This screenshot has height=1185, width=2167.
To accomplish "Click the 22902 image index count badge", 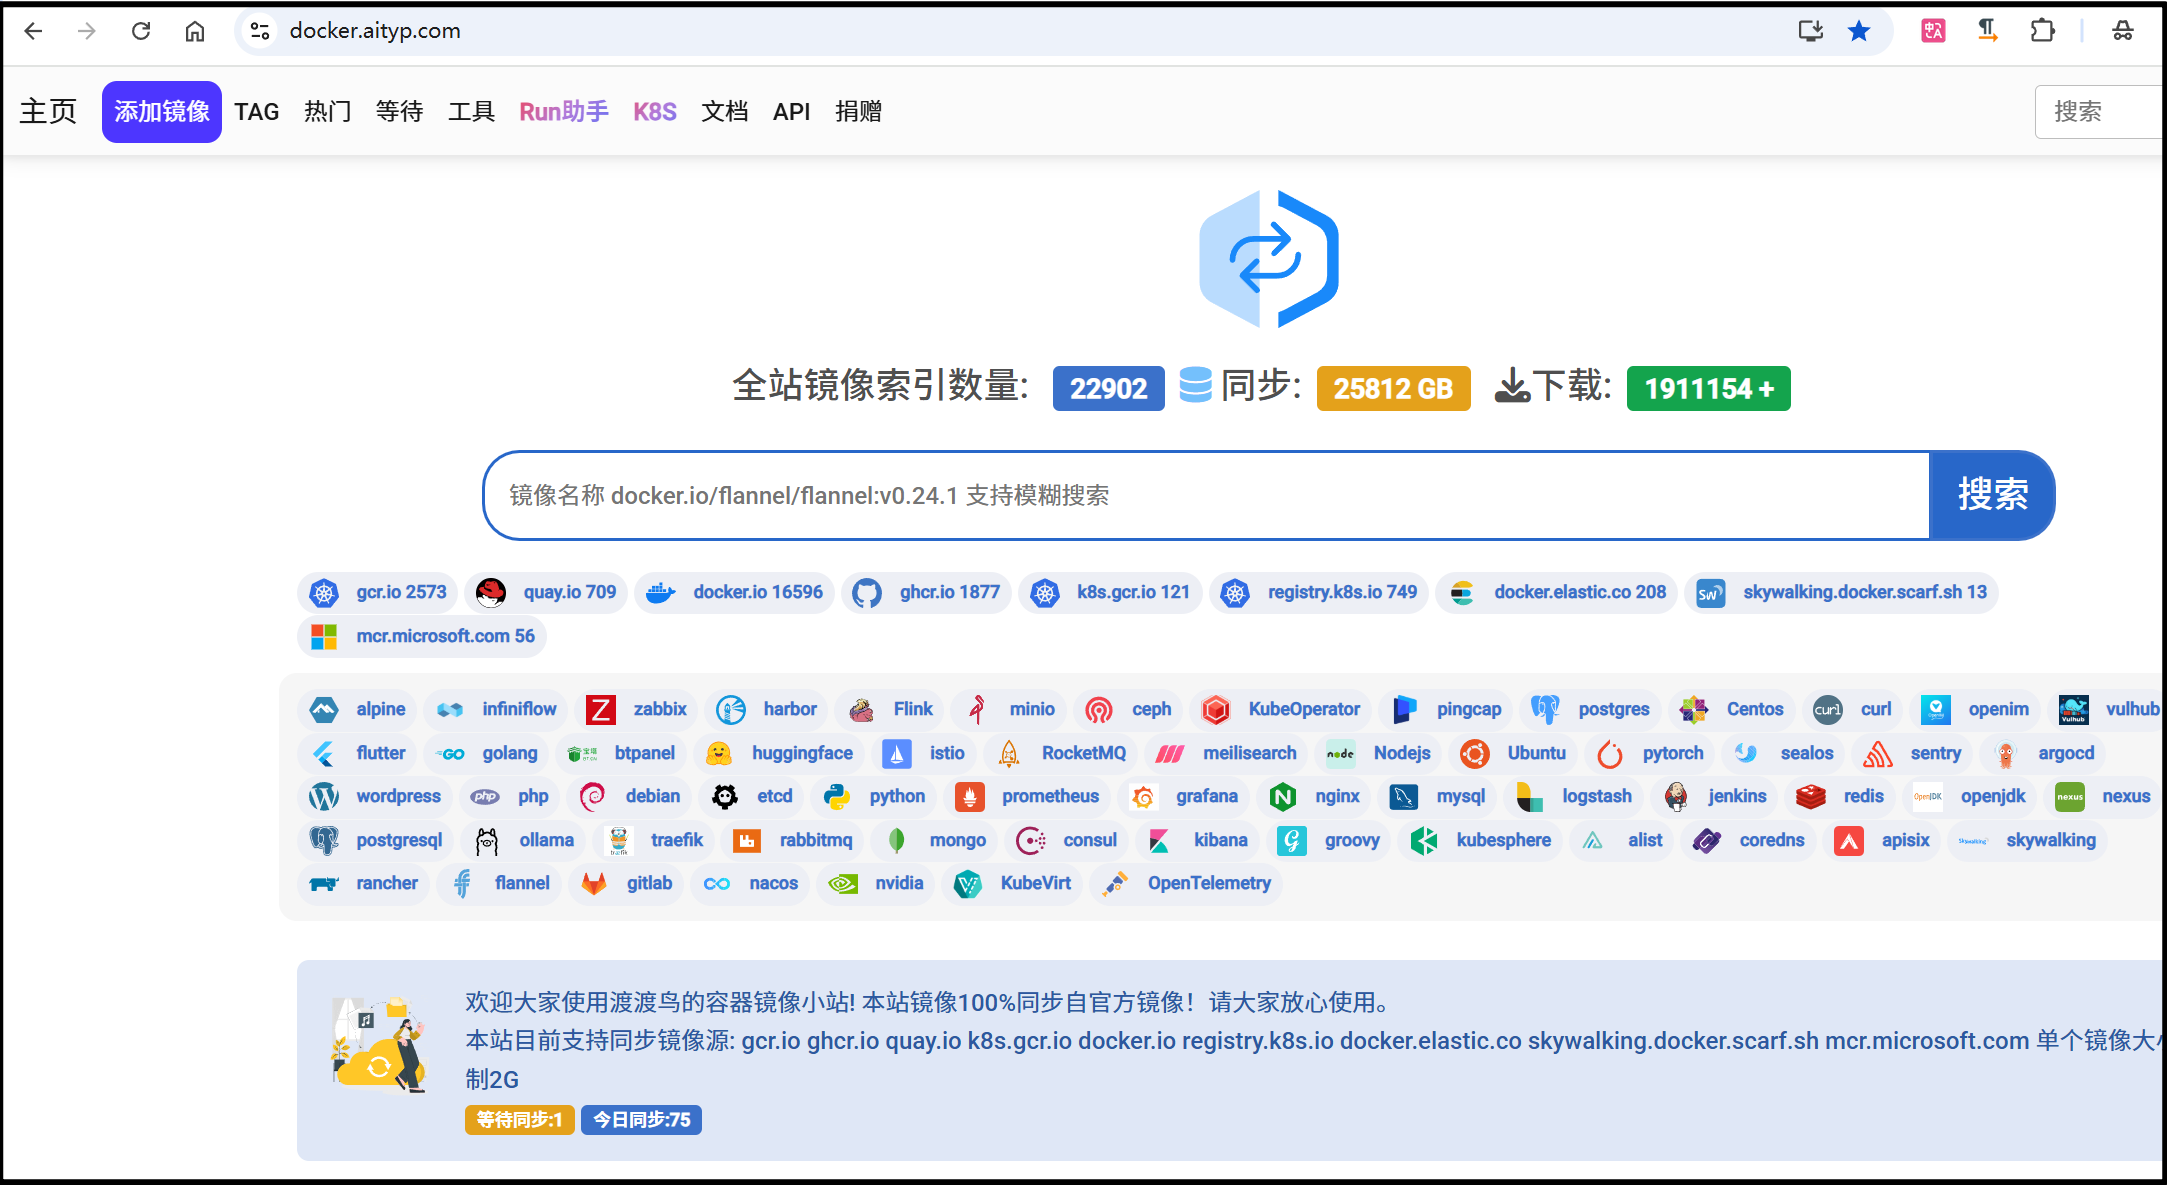I will tap(1108, 388).
